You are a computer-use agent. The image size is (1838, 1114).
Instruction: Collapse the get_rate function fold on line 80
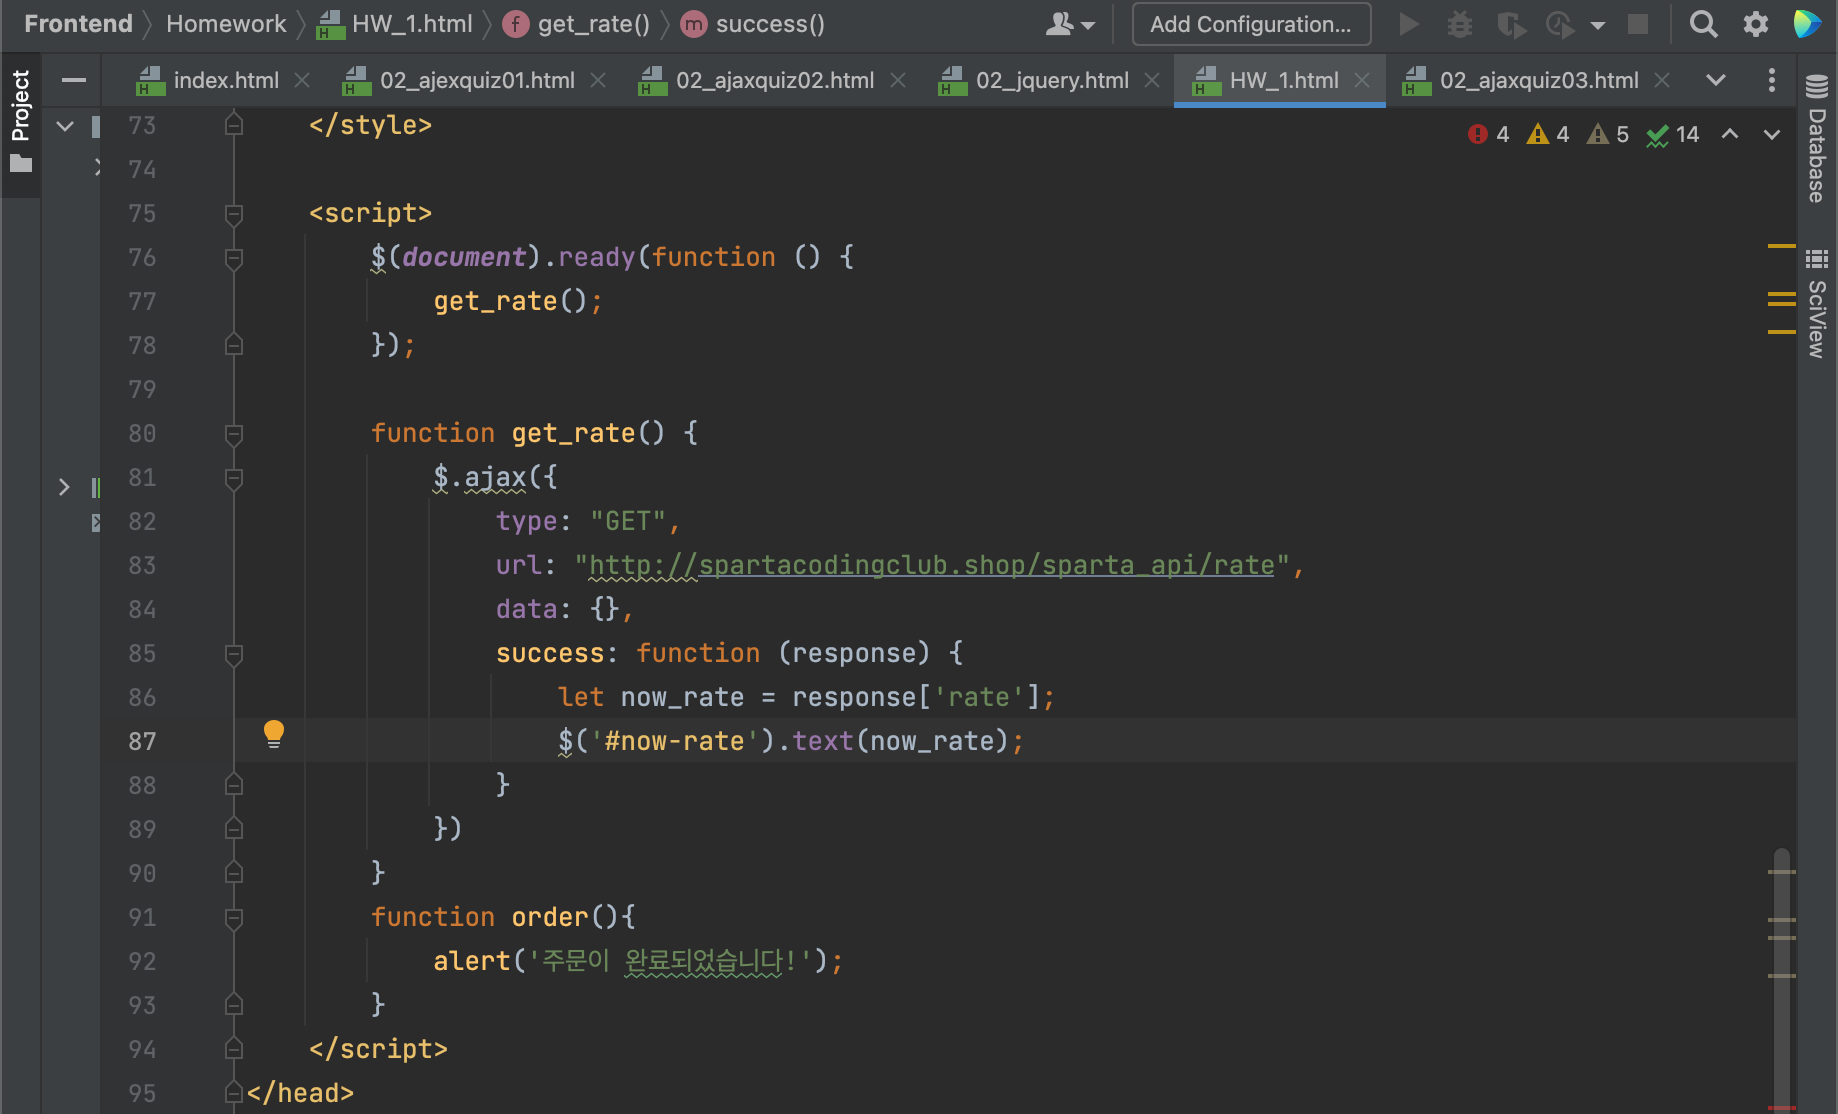[x=233, y=433]
